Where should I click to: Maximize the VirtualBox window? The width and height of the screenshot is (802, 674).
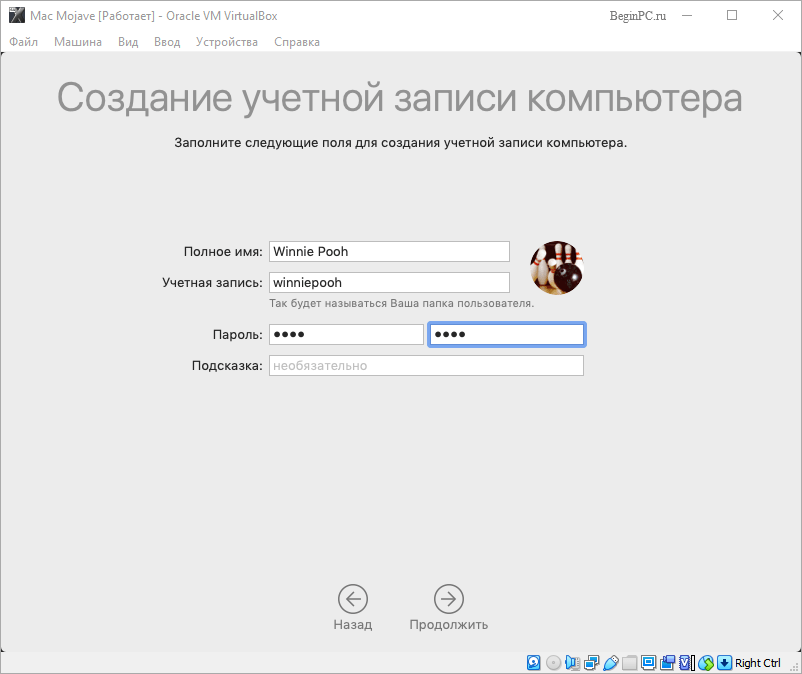click(x=732, y=15)
